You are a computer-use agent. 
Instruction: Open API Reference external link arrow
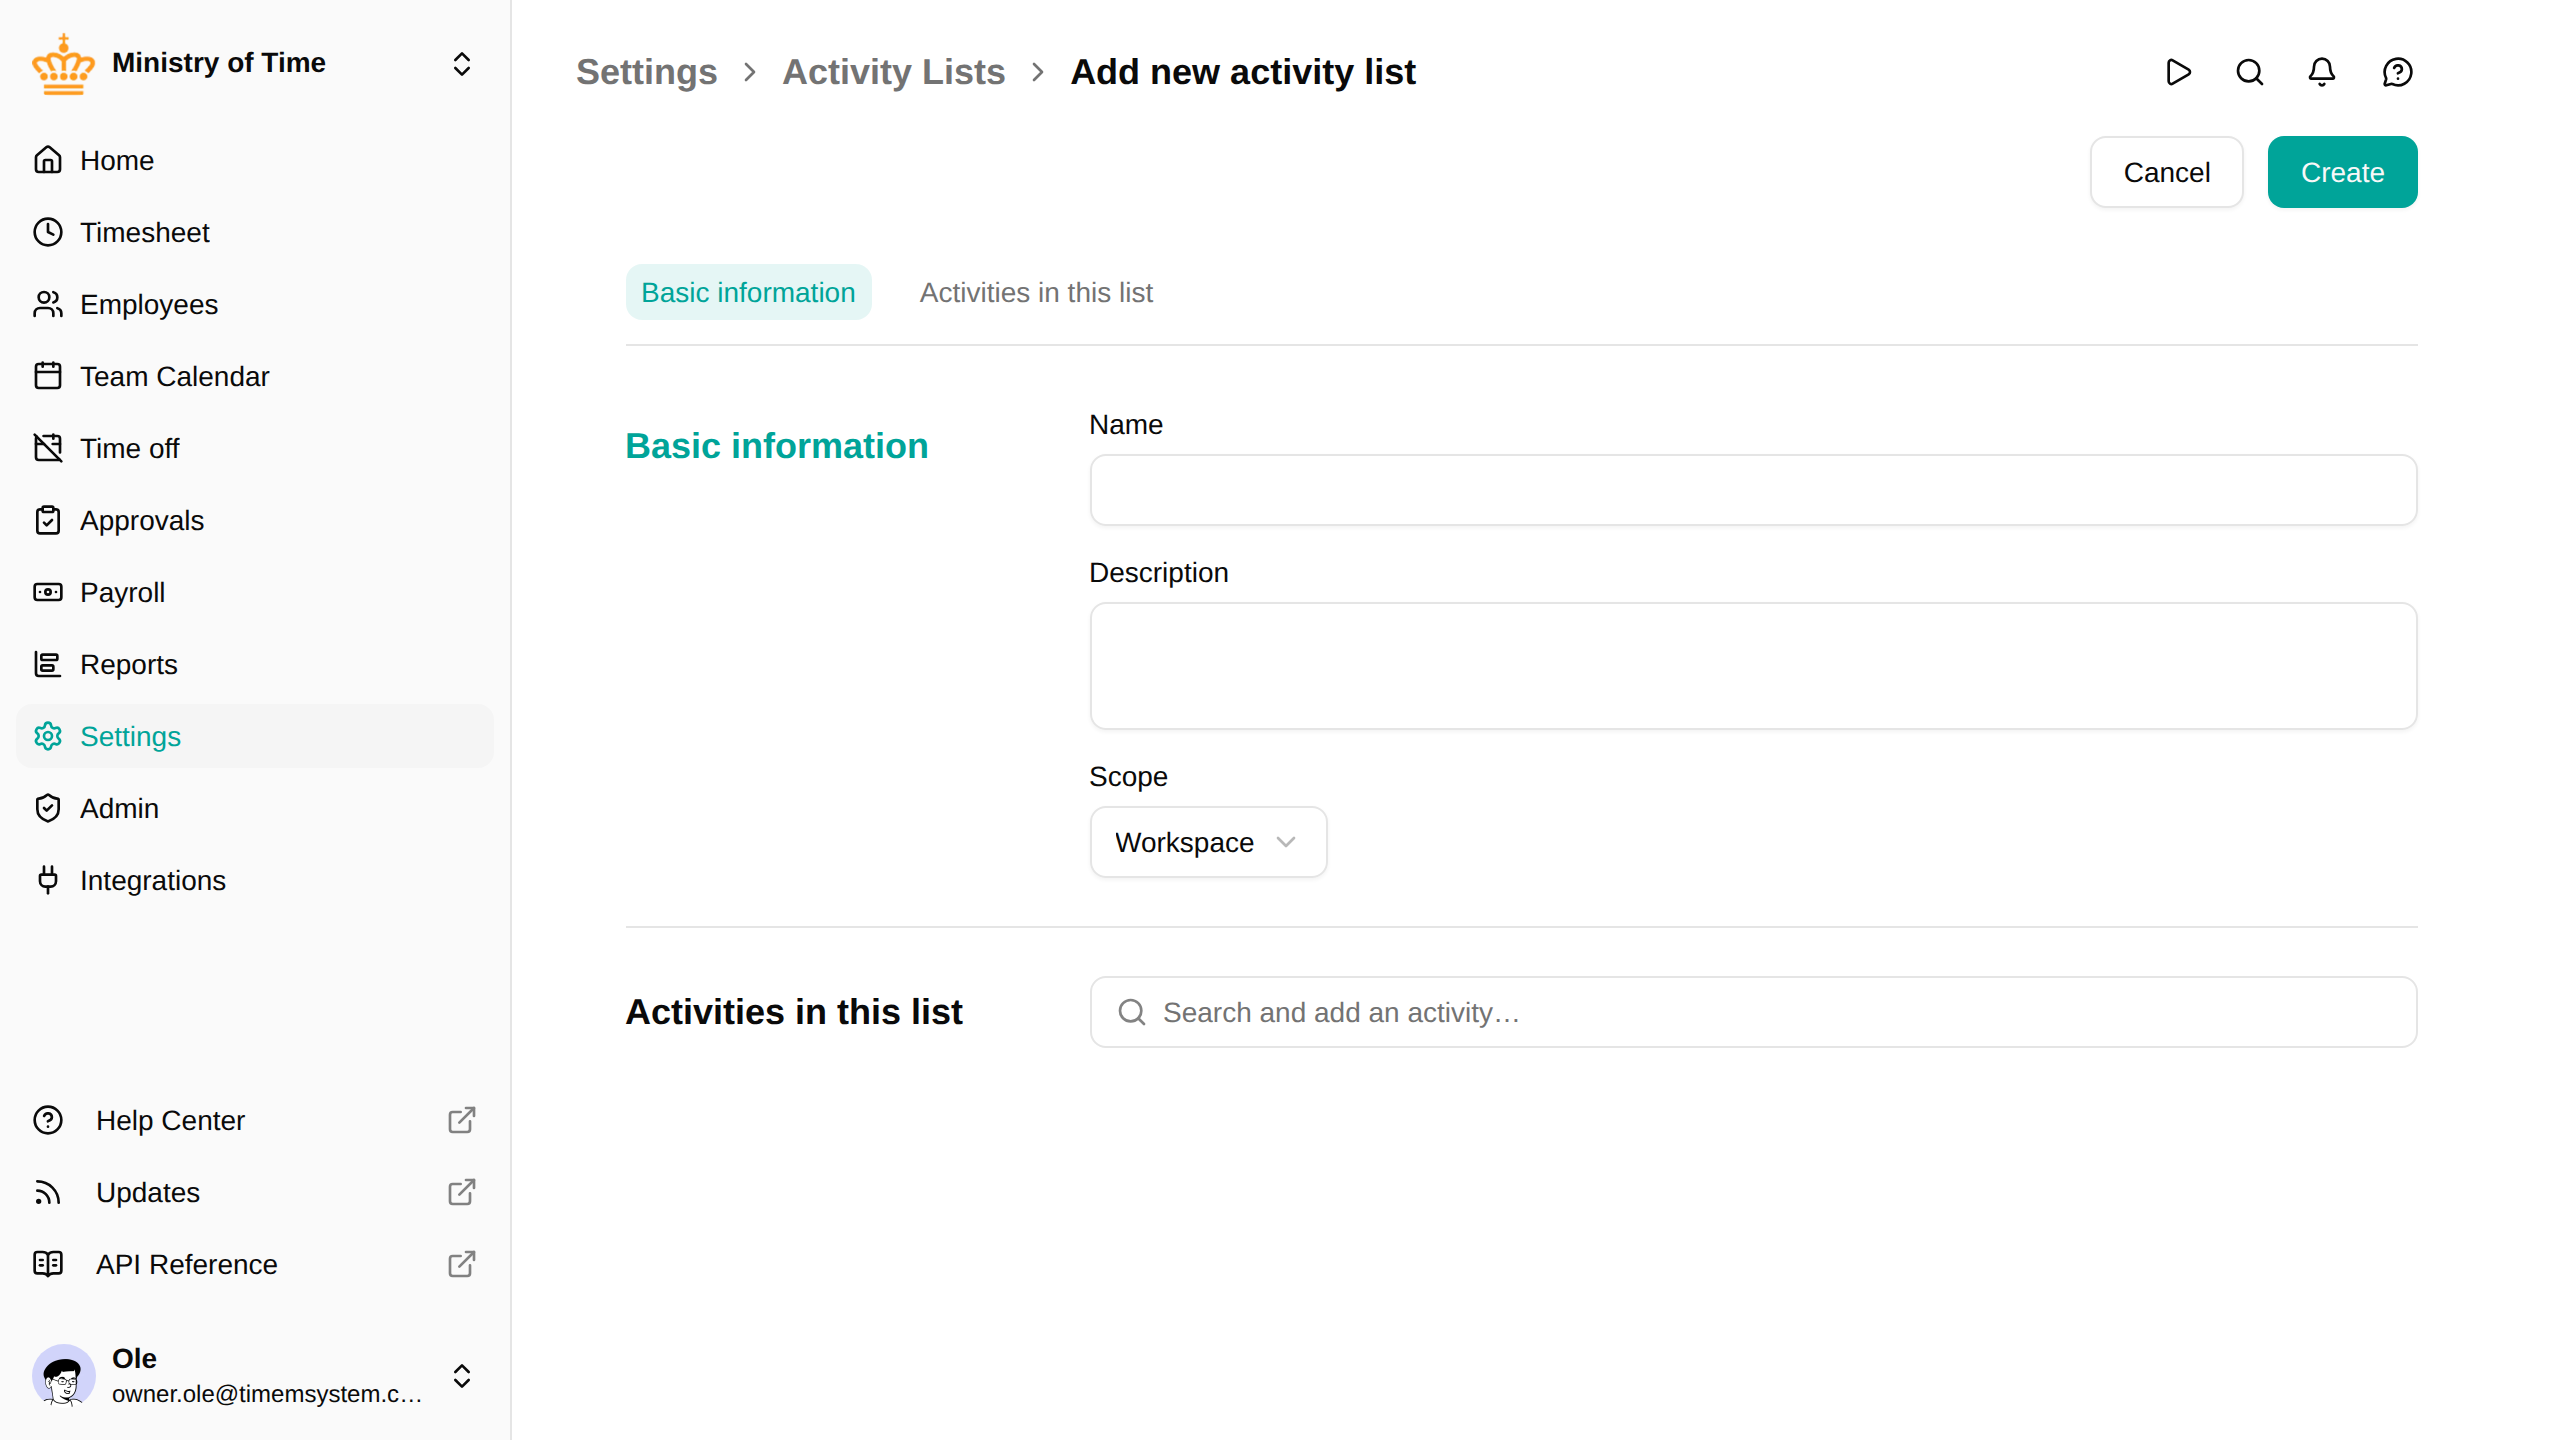(x=461, y=1264)
